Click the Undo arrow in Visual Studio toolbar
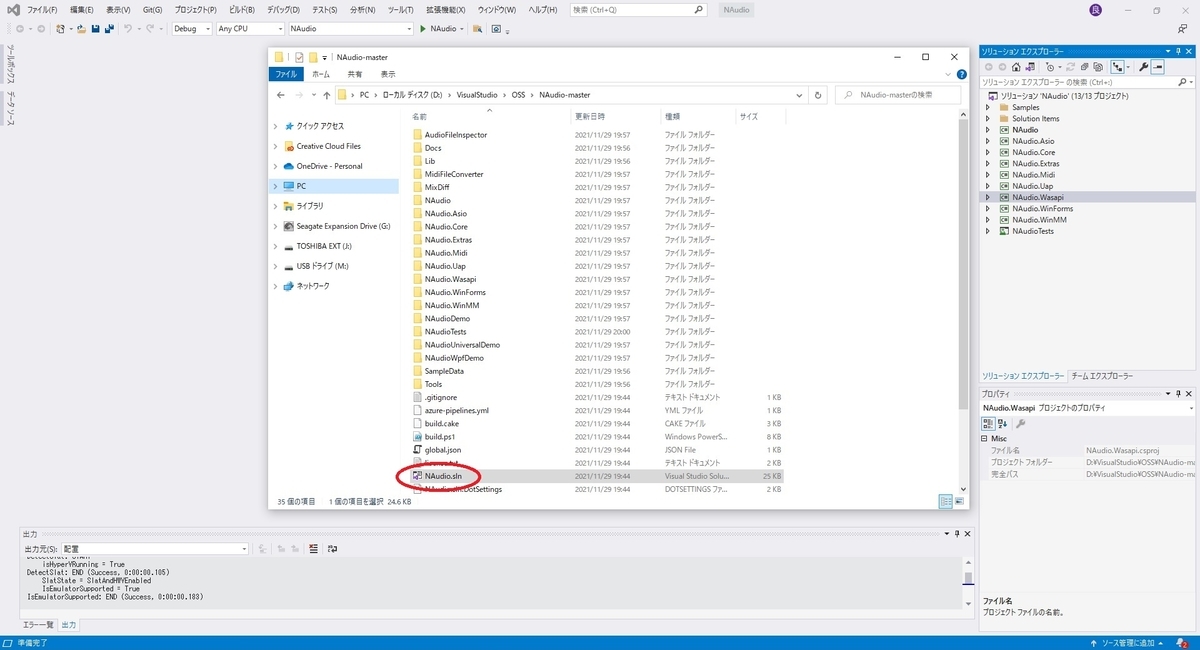Image resolution: width=1200 pixels, height=650 pixels. (128, 29)
